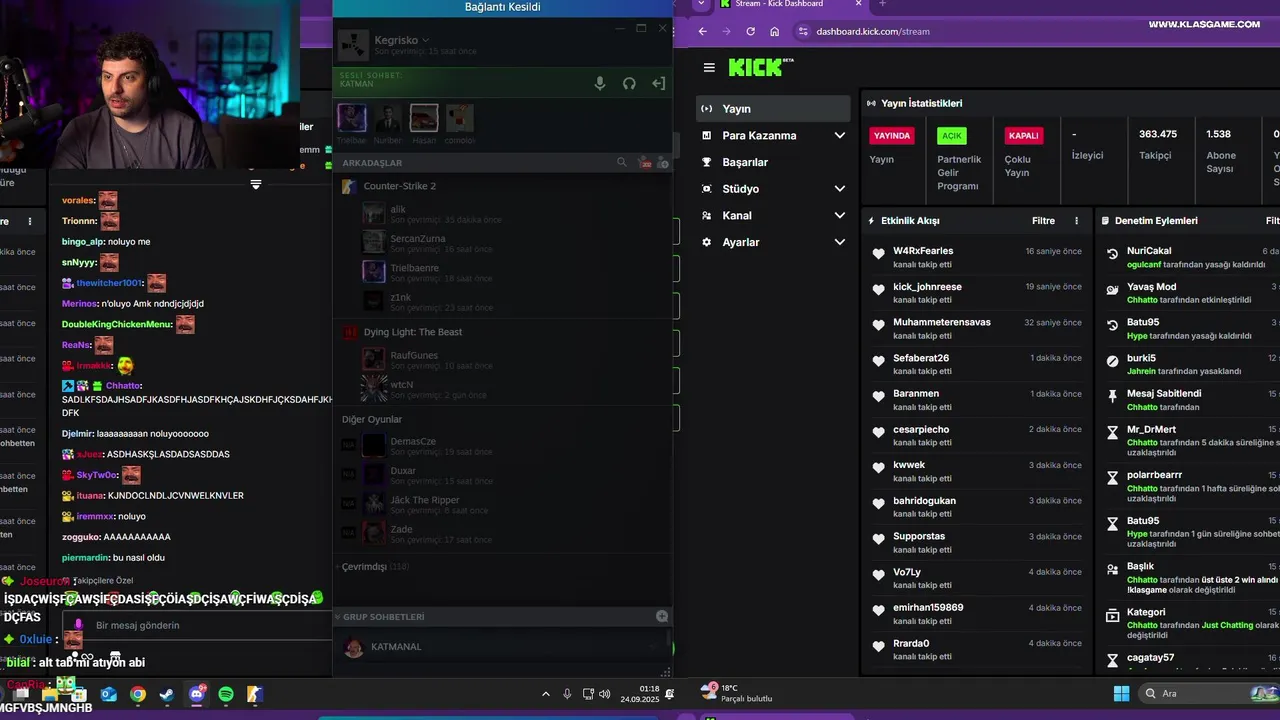1280x720 pixels.
Task: Expand the Çevrimdışı offline friends section
Action: click(x=375, y=567)
